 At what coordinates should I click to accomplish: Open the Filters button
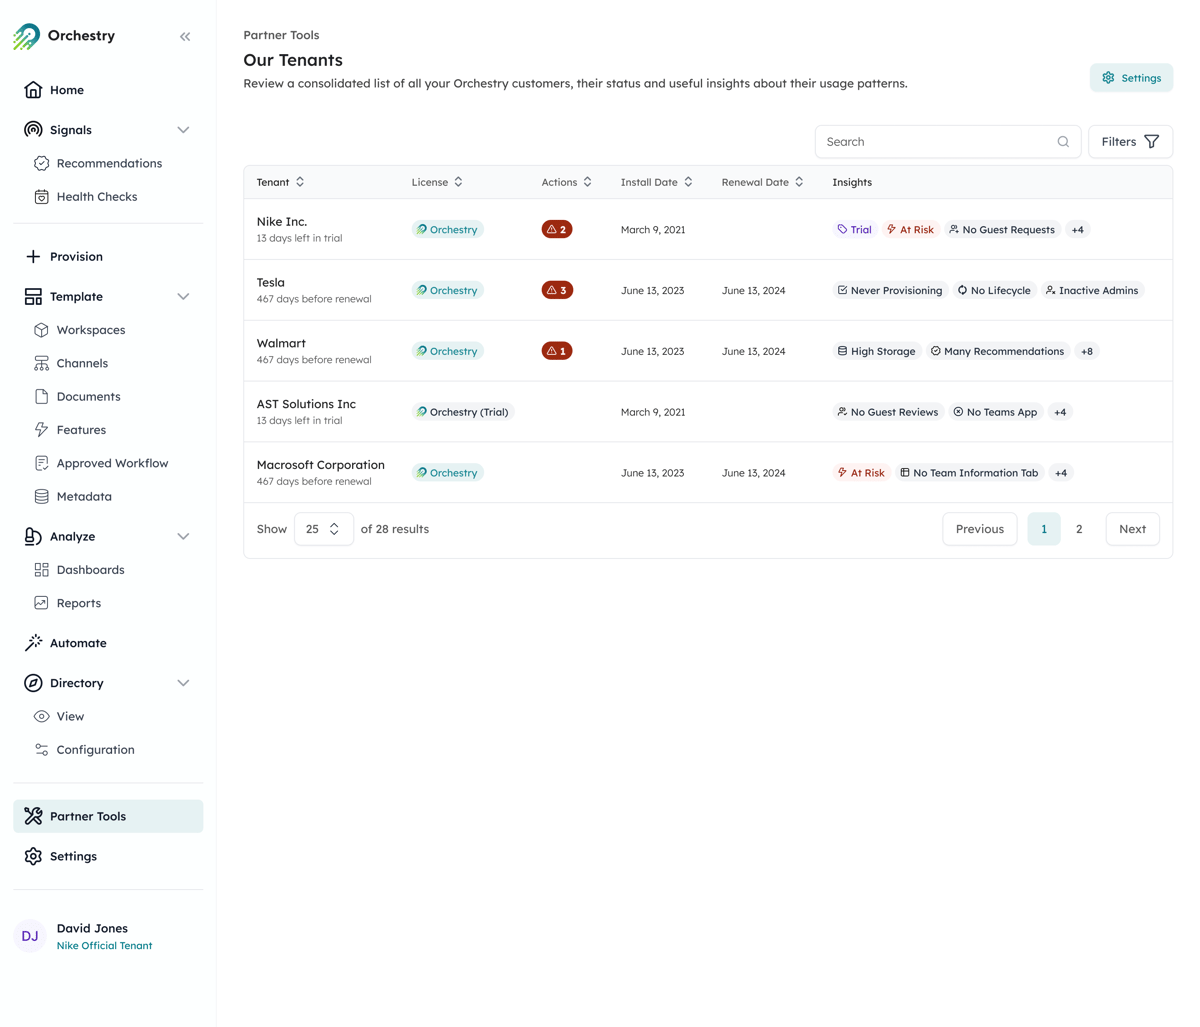(x=1130, y=142)
